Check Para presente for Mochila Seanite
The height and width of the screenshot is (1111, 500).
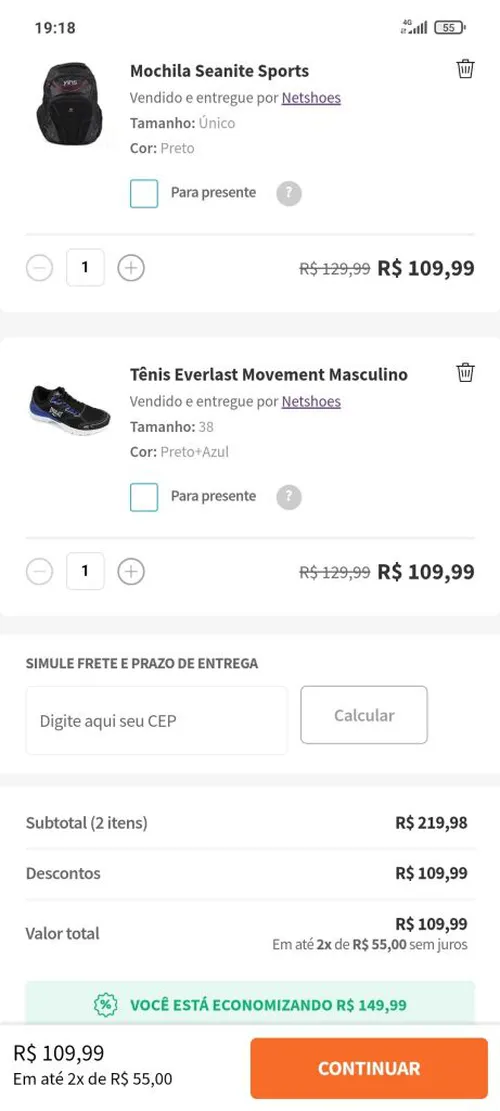point(144,193)
